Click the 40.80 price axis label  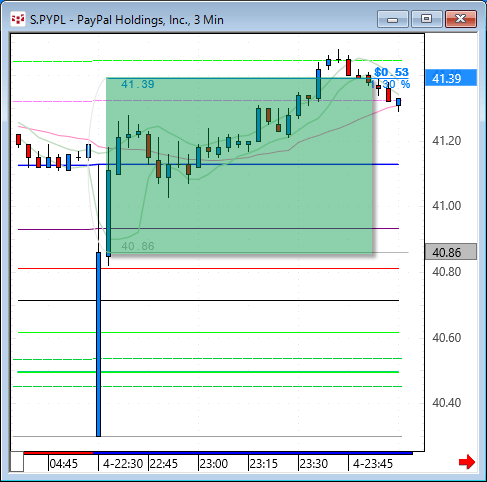pyautogui.click(x=447, y=272)
